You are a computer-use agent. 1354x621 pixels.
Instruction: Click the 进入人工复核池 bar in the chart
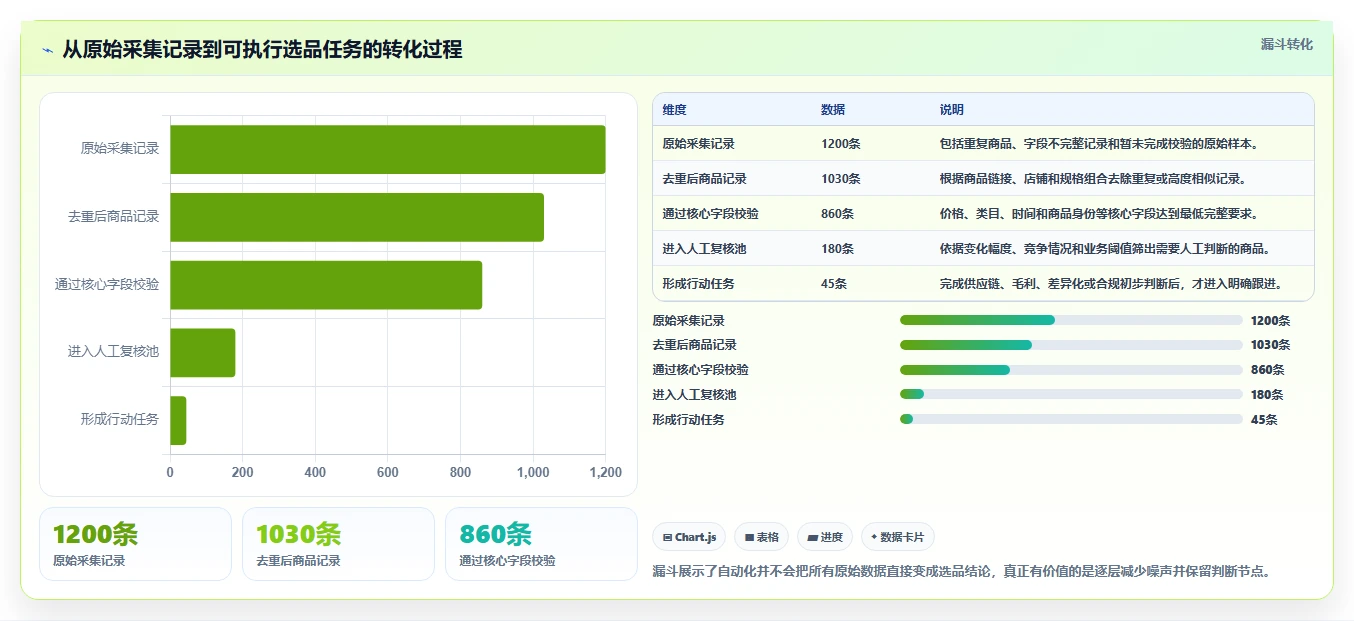203,352
